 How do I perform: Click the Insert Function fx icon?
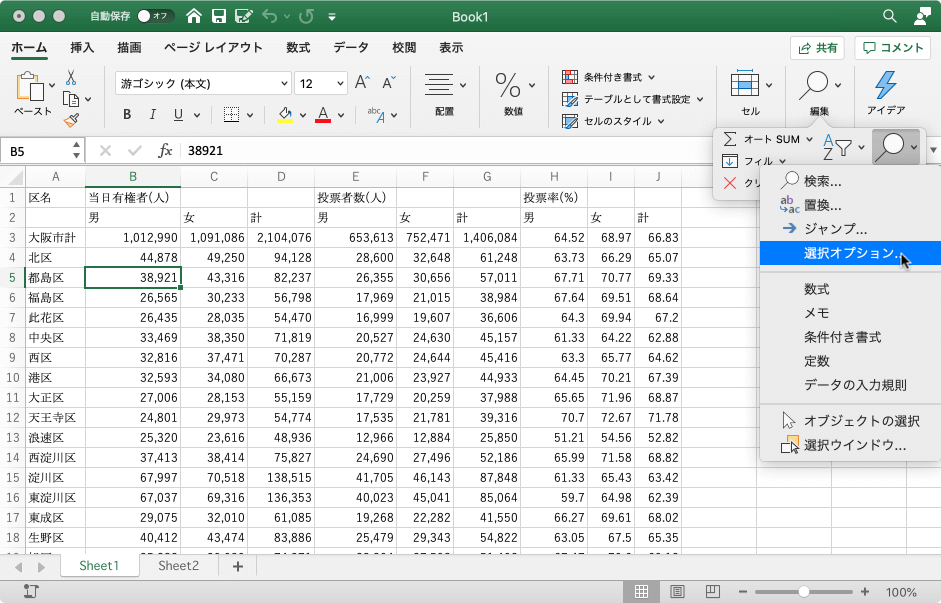[x=166, y=151]
